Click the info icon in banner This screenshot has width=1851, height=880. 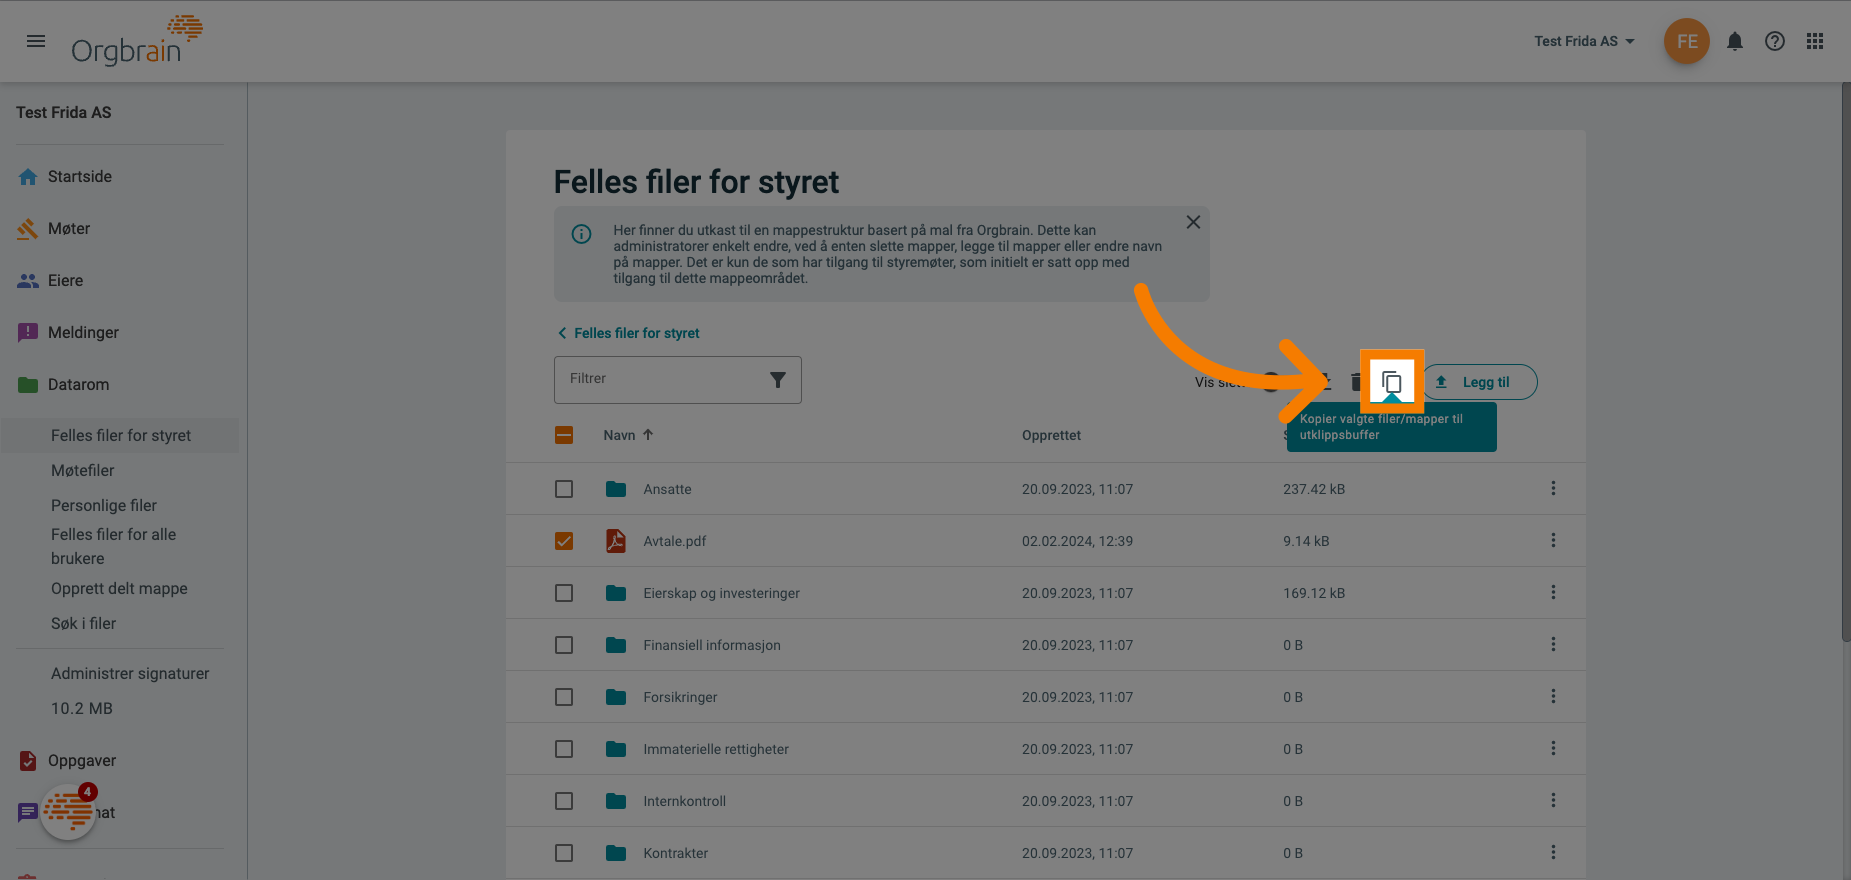pos(581,234)
